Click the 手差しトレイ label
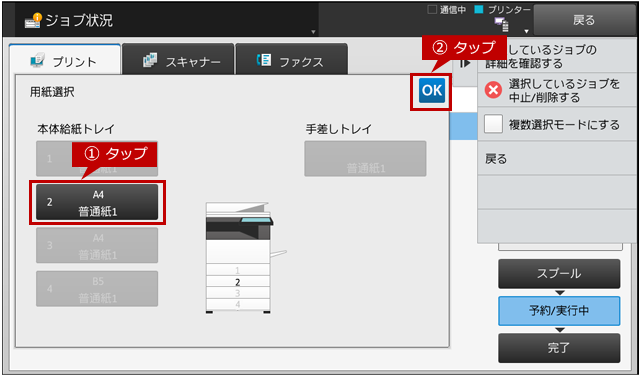The width and height of the screenshot is (640, 376). [339, 129]
